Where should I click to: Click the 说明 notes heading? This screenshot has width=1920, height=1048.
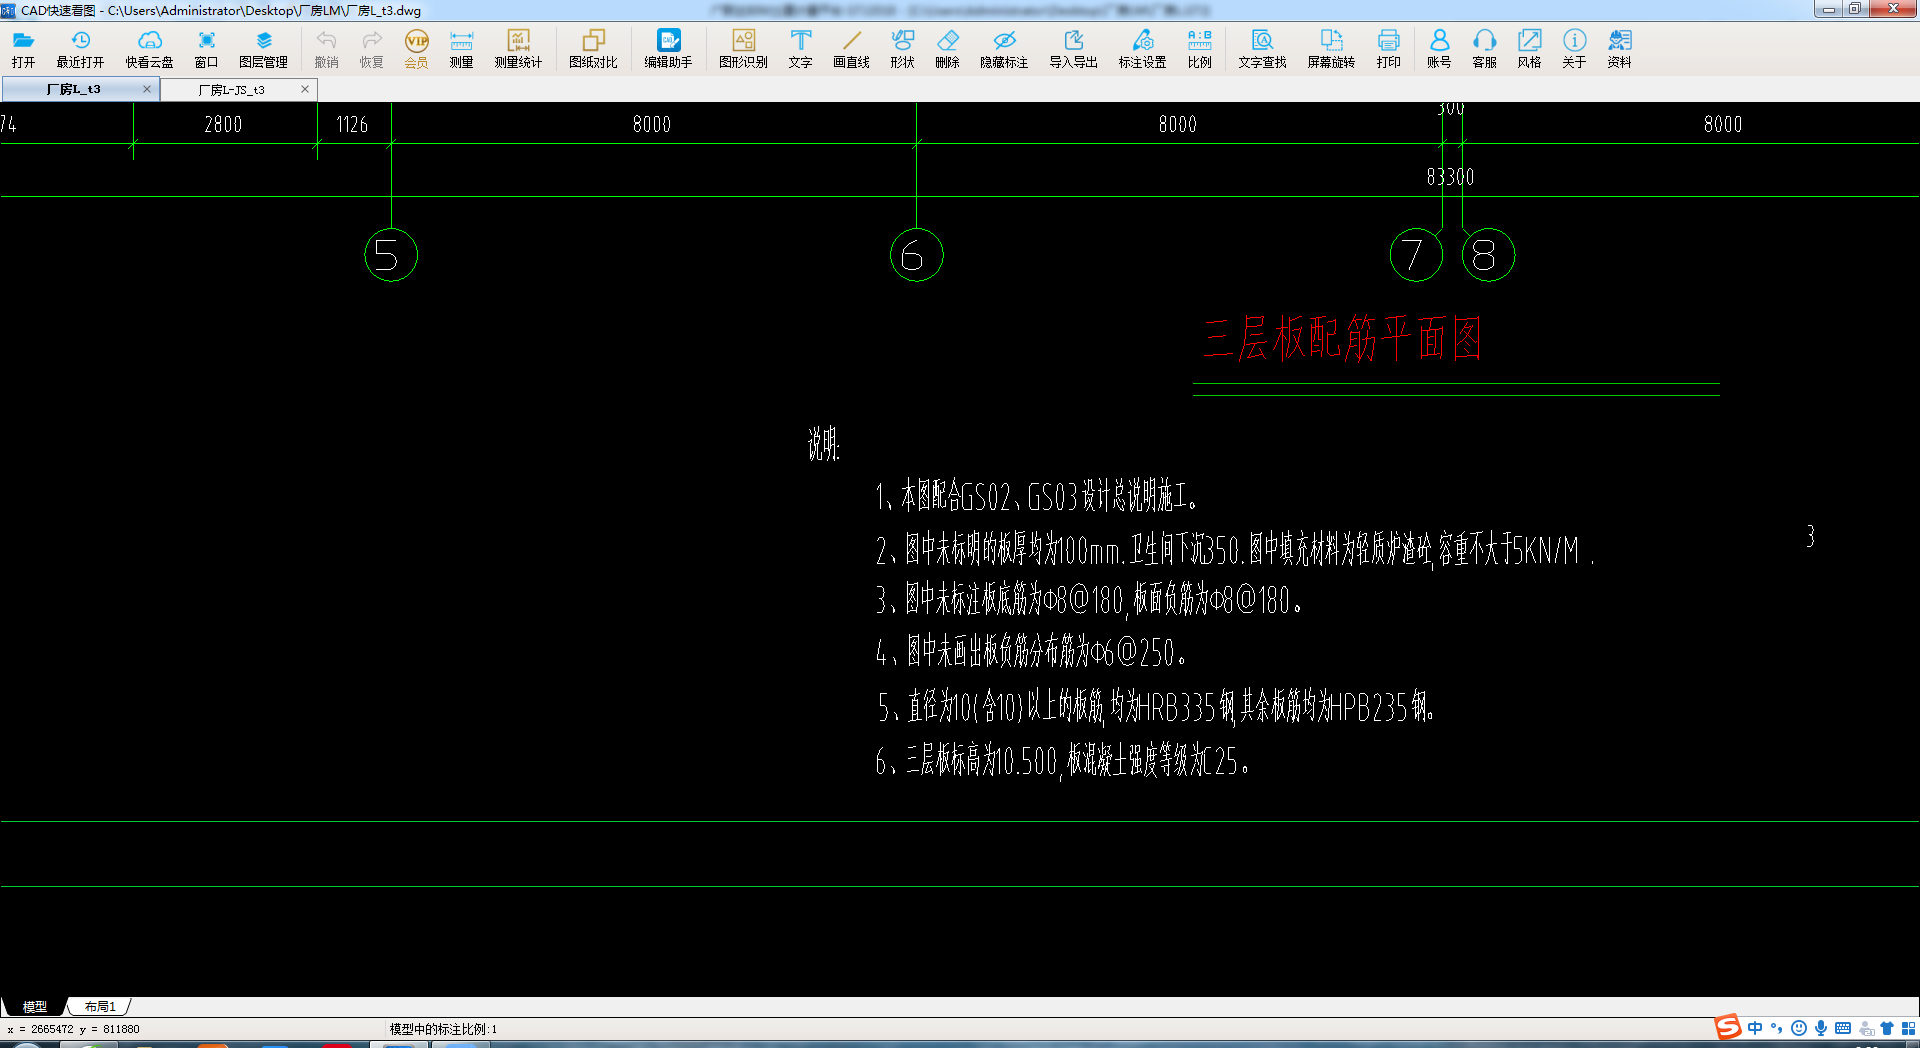pyautogui.click(x=824, y=444)
